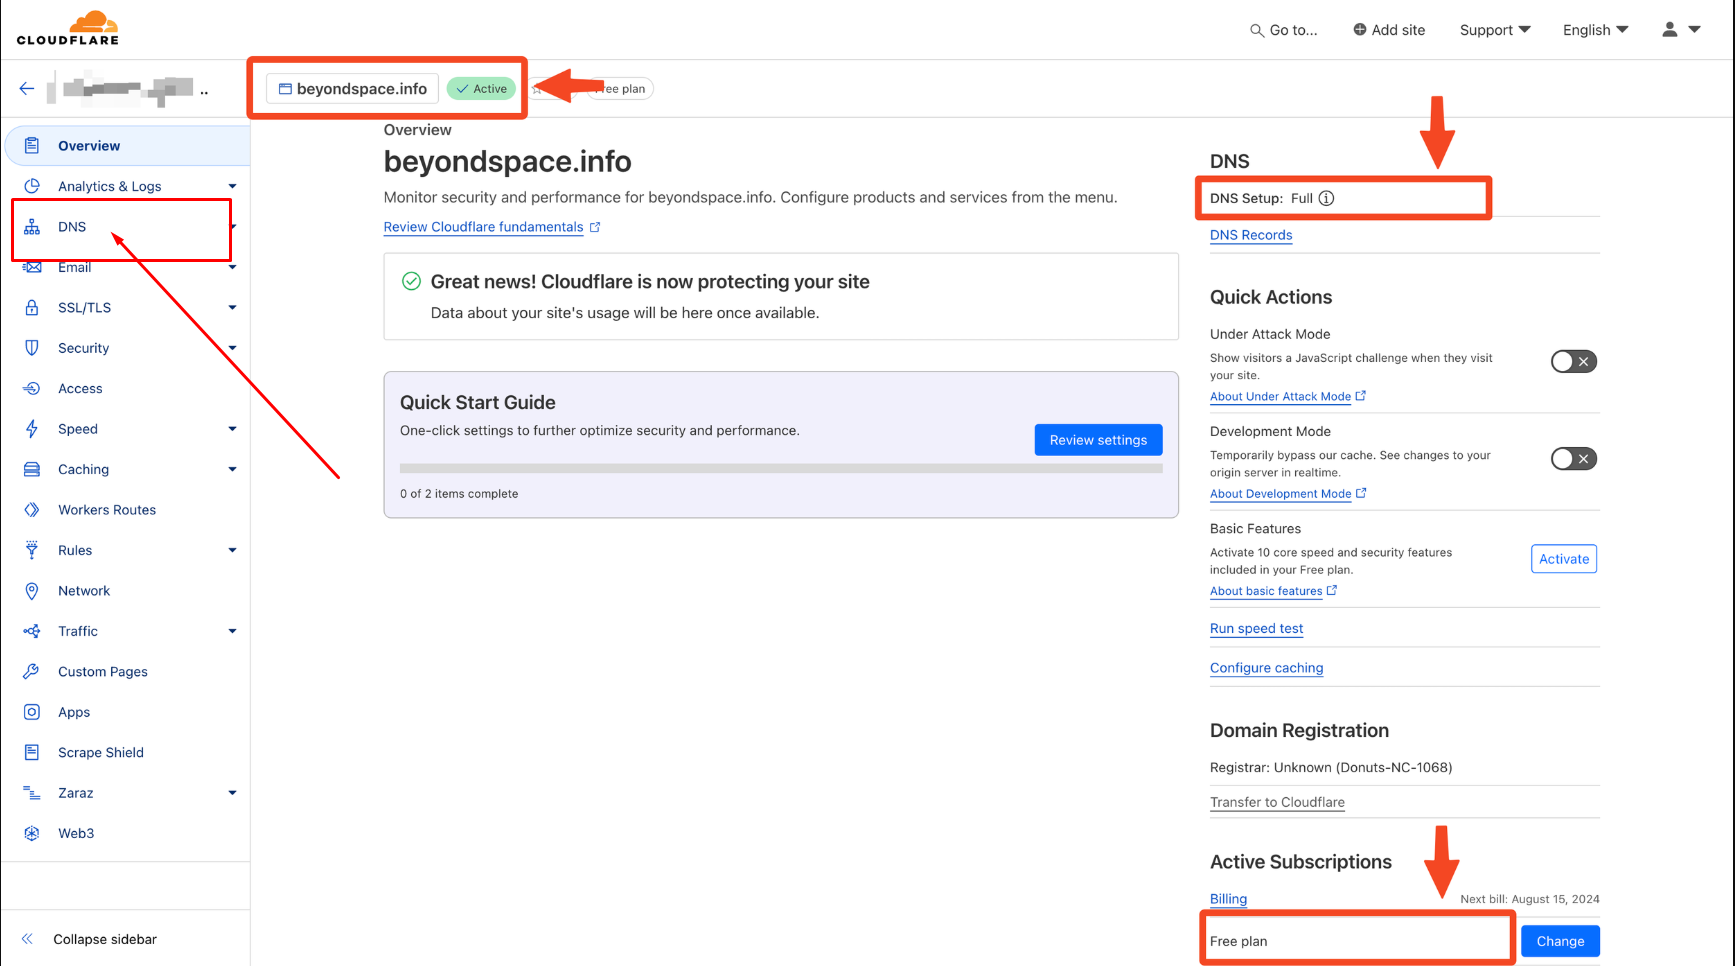Click the Speed lightning bolt icon
The height and width of the screenshot is (966, 1735).
point(32,429)
